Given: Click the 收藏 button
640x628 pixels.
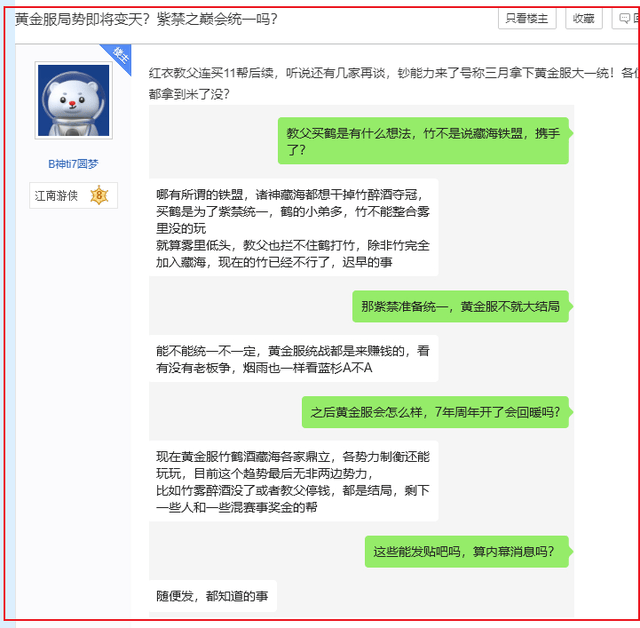Looking at the screenshot, I should (584, 18).
